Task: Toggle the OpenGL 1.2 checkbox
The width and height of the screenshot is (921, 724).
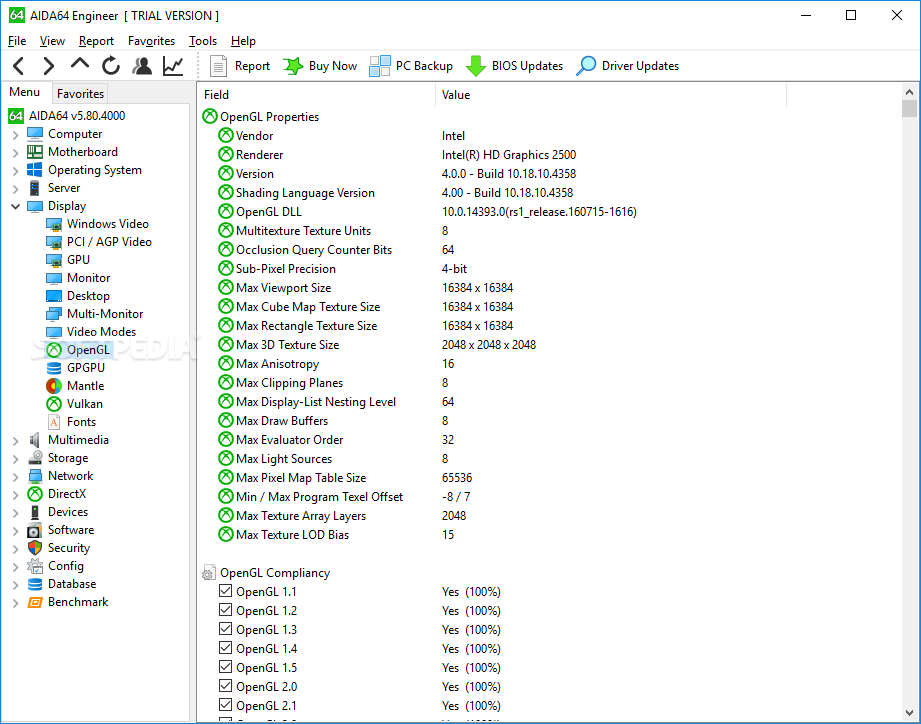Action: 226,609
